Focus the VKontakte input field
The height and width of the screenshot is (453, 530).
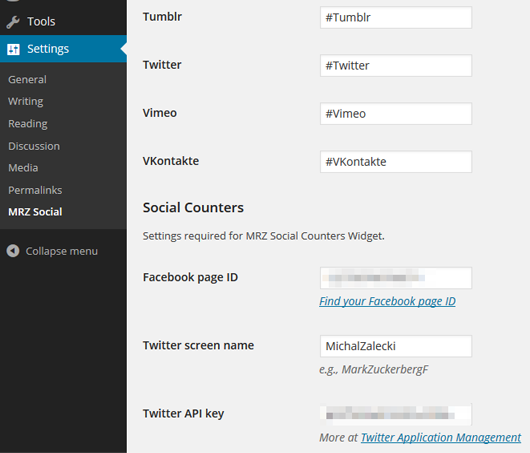tap(396, 162)
